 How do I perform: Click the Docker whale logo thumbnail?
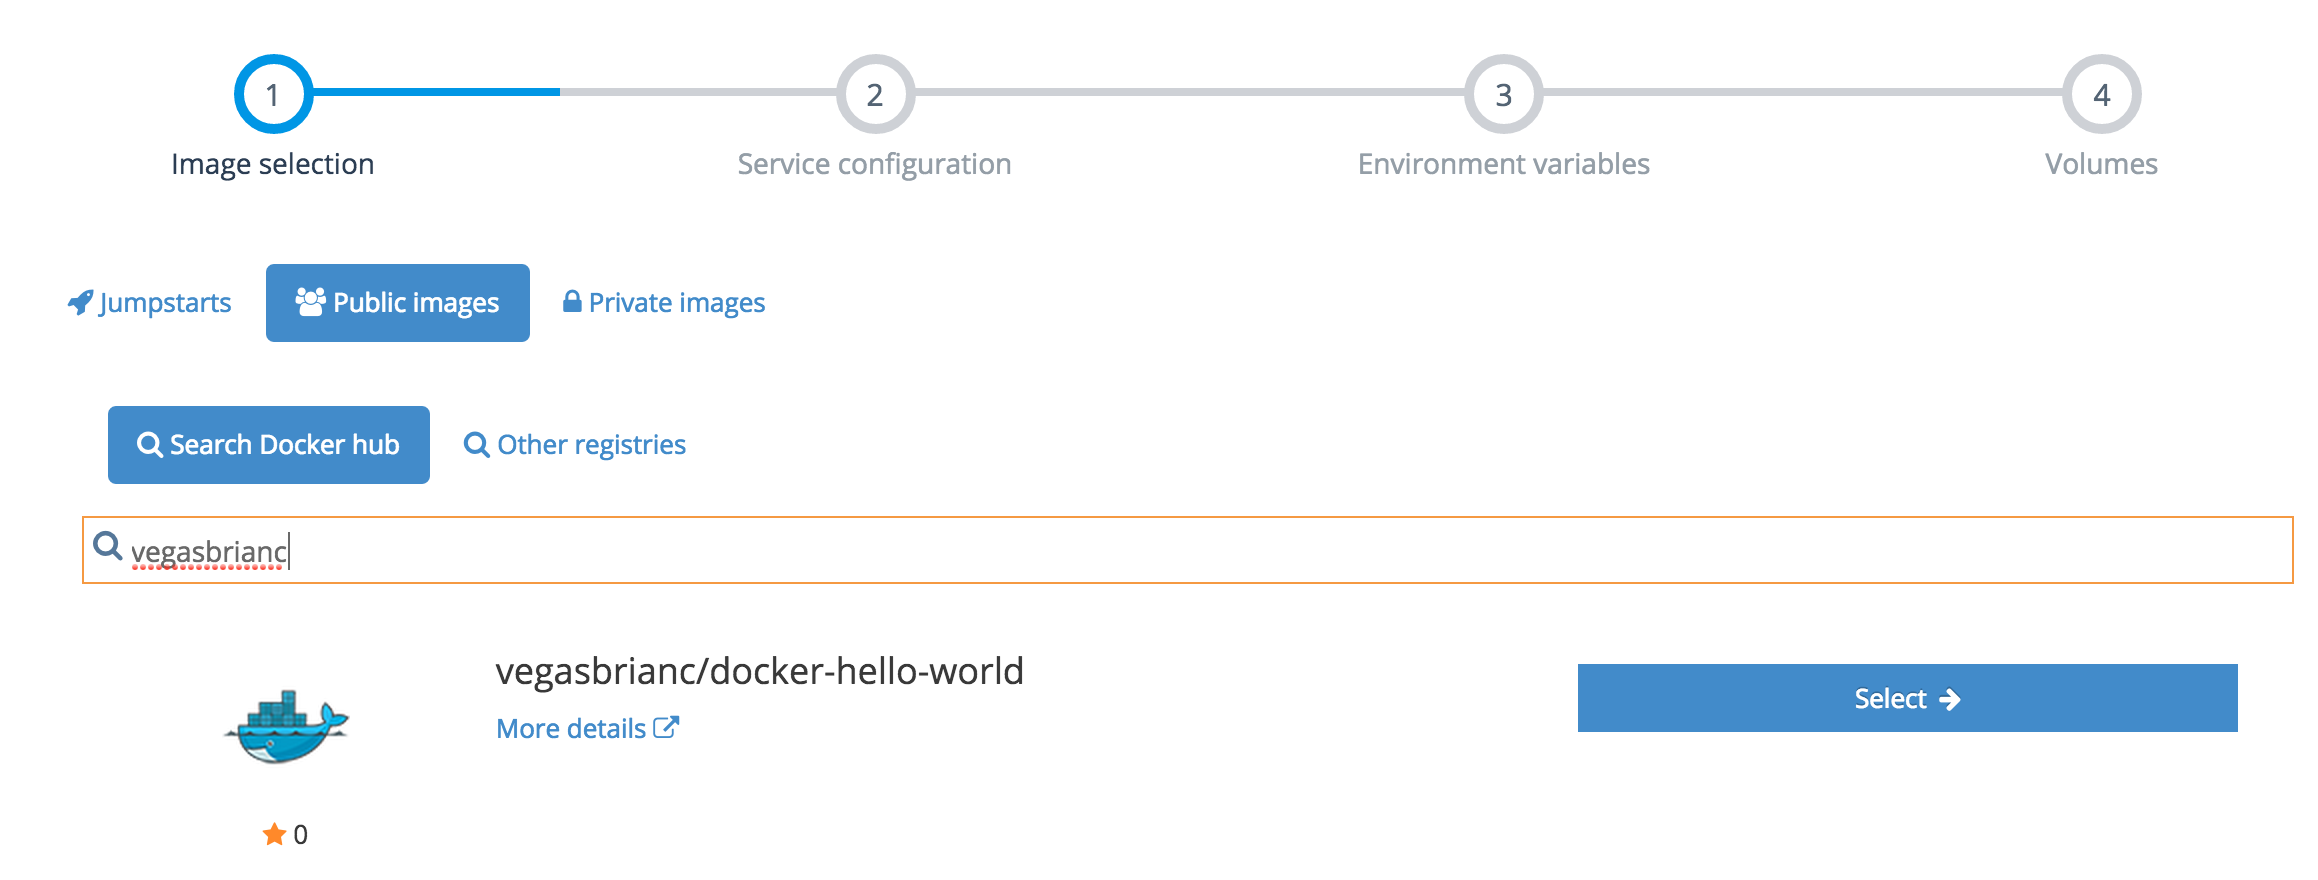click(287, 727)
